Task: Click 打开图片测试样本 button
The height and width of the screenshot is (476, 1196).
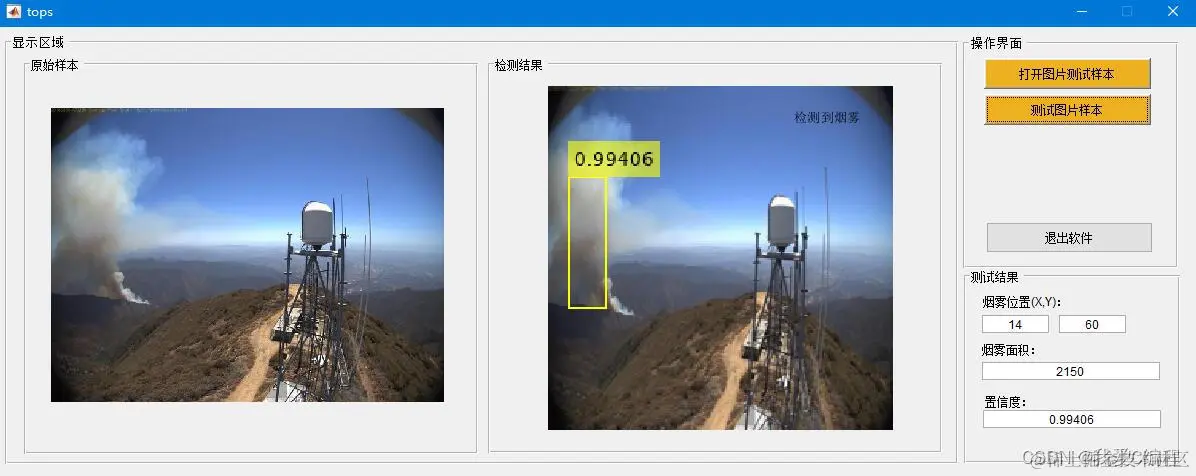Action: pos(1067,74)
